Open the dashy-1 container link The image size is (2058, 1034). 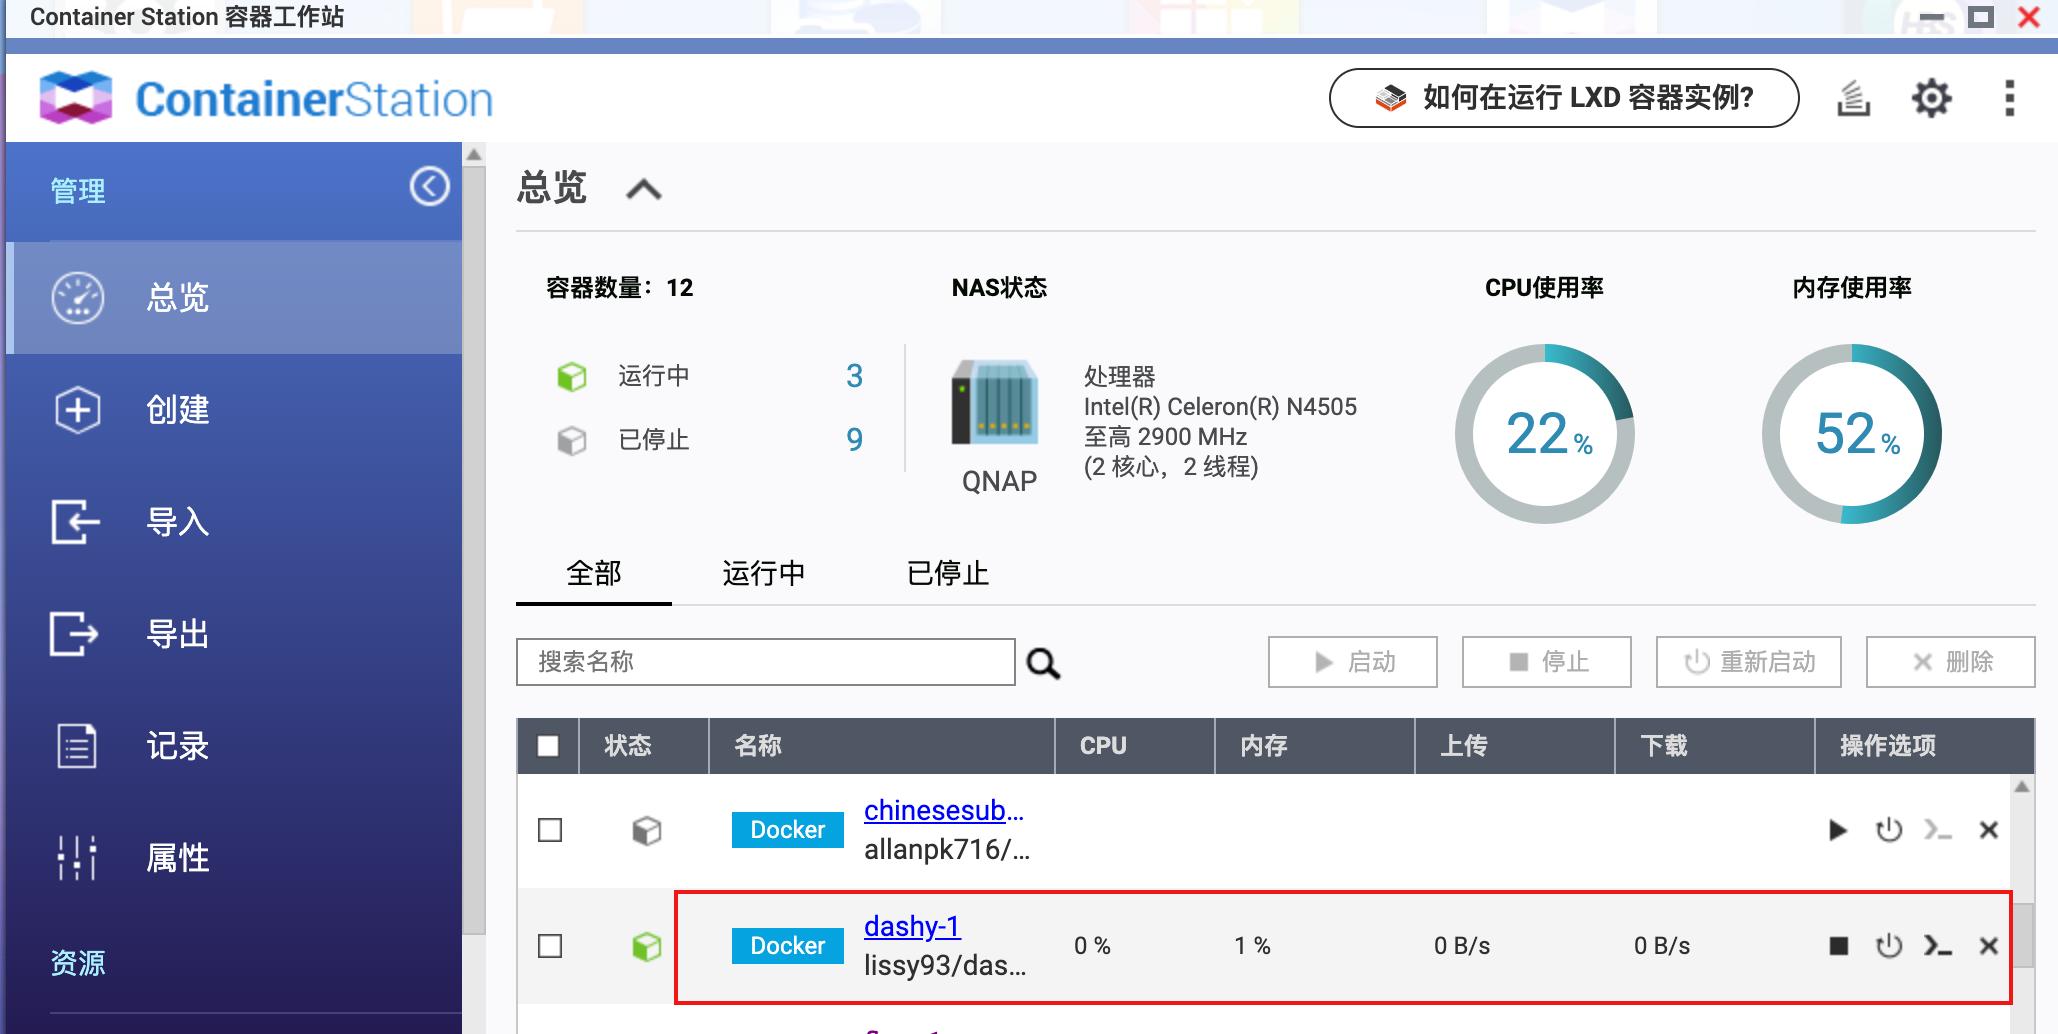point(911,927)
